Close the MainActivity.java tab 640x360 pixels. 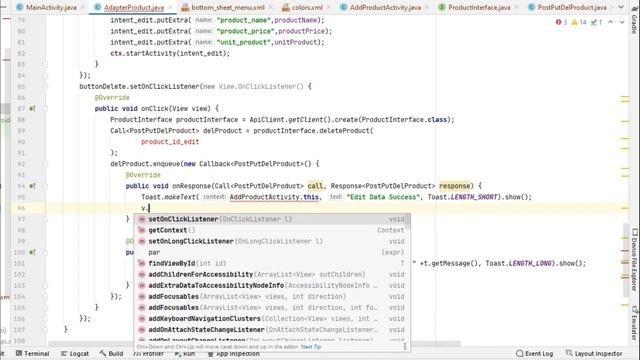83,7
